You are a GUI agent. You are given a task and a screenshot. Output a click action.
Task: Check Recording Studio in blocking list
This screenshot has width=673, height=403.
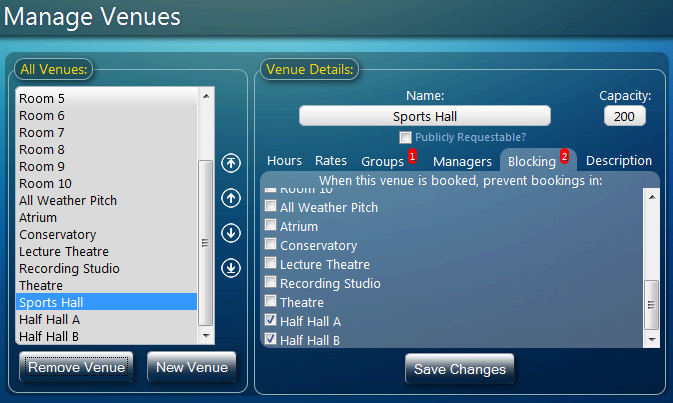(x=270, y=282)
